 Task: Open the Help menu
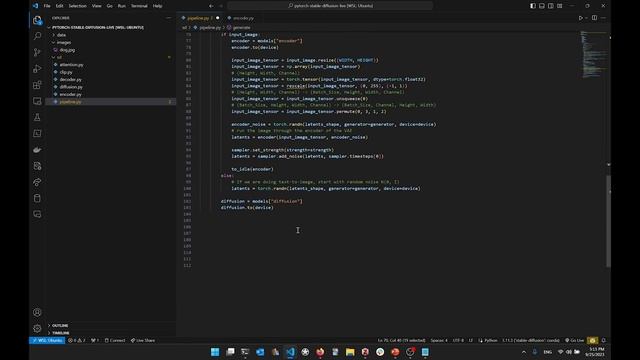[157, 6]
